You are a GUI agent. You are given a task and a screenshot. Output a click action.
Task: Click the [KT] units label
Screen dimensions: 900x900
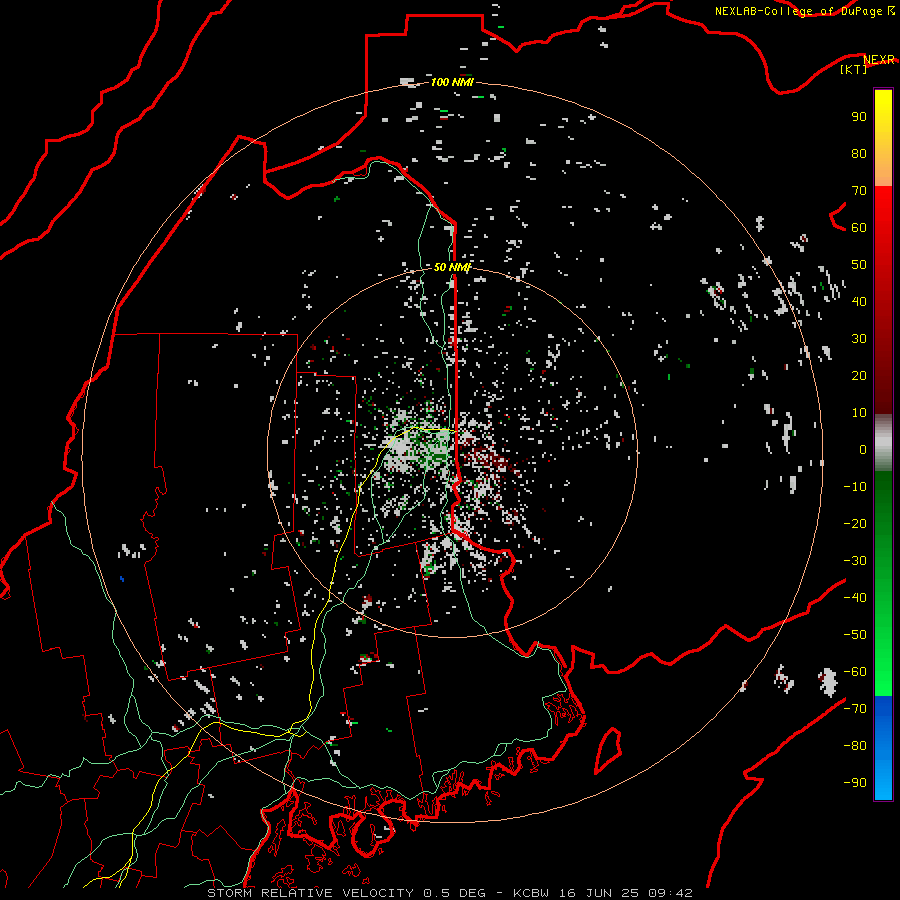coord(854,69)
